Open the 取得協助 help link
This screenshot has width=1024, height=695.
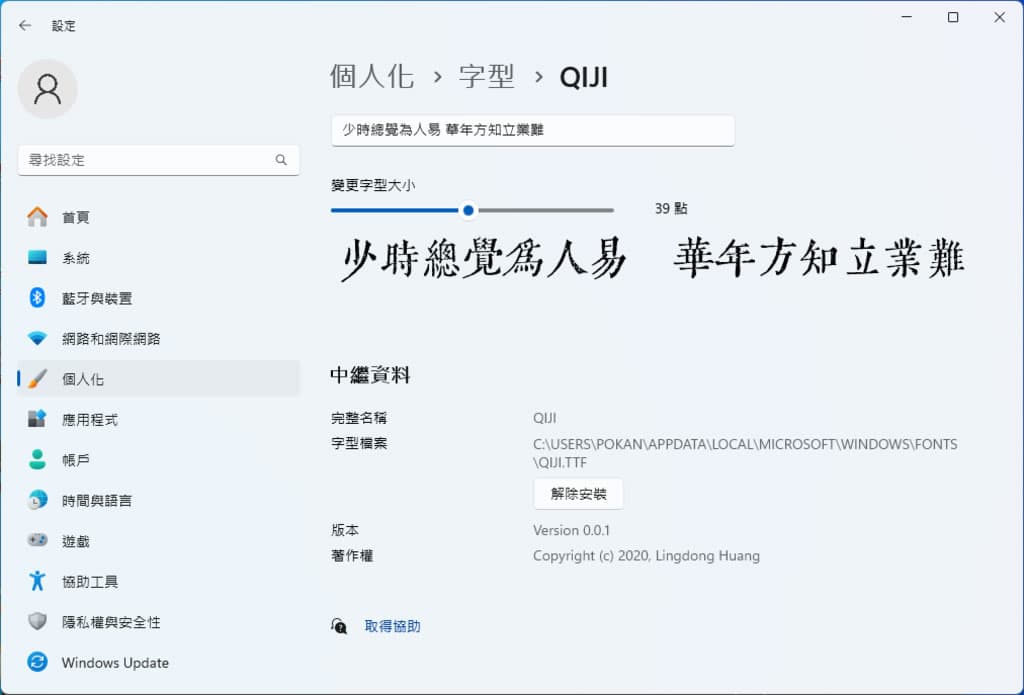pos(392,626)
